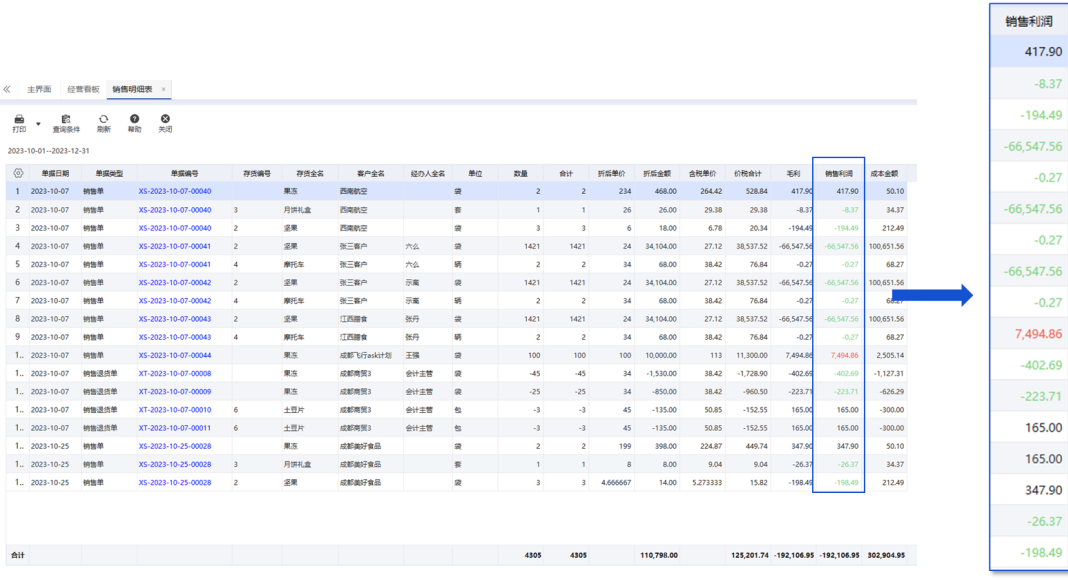The width and height of the screenshot is (1068, 580).
Task: Open Help via the 帮助 icon
Action: coord(134,119)
